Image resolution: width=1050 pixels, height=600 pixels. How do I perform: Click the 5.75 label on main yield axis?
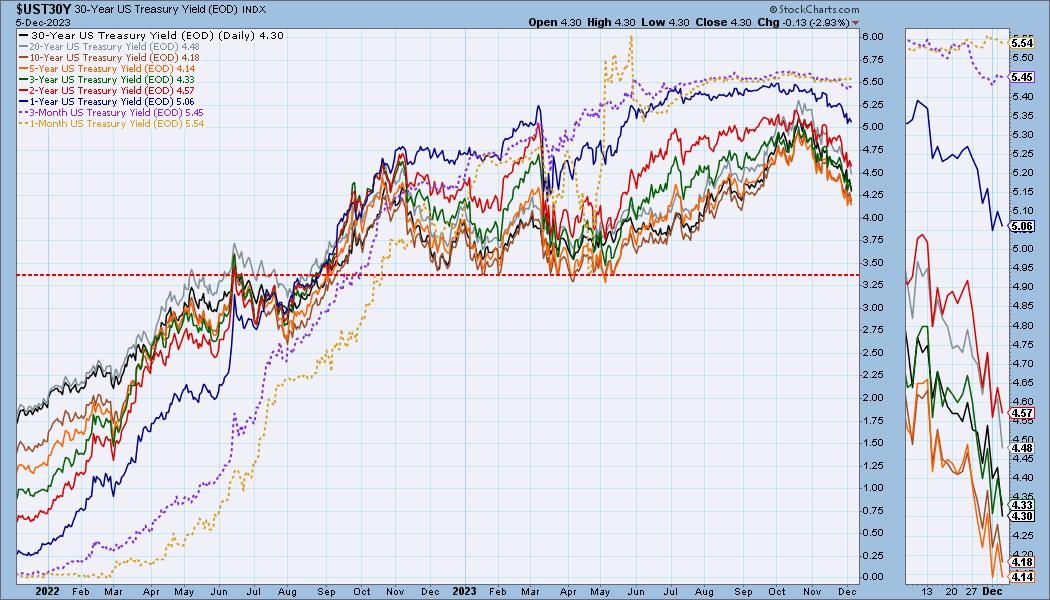point(873,60)
